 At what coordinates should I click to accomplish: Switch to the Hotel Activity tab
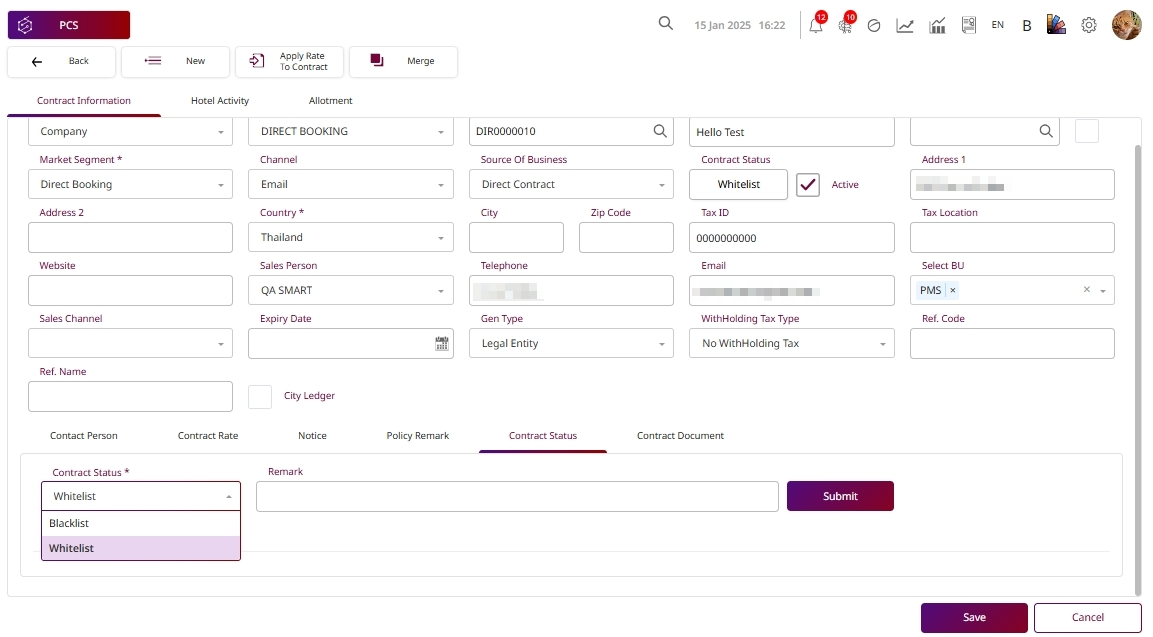[220, 101]
